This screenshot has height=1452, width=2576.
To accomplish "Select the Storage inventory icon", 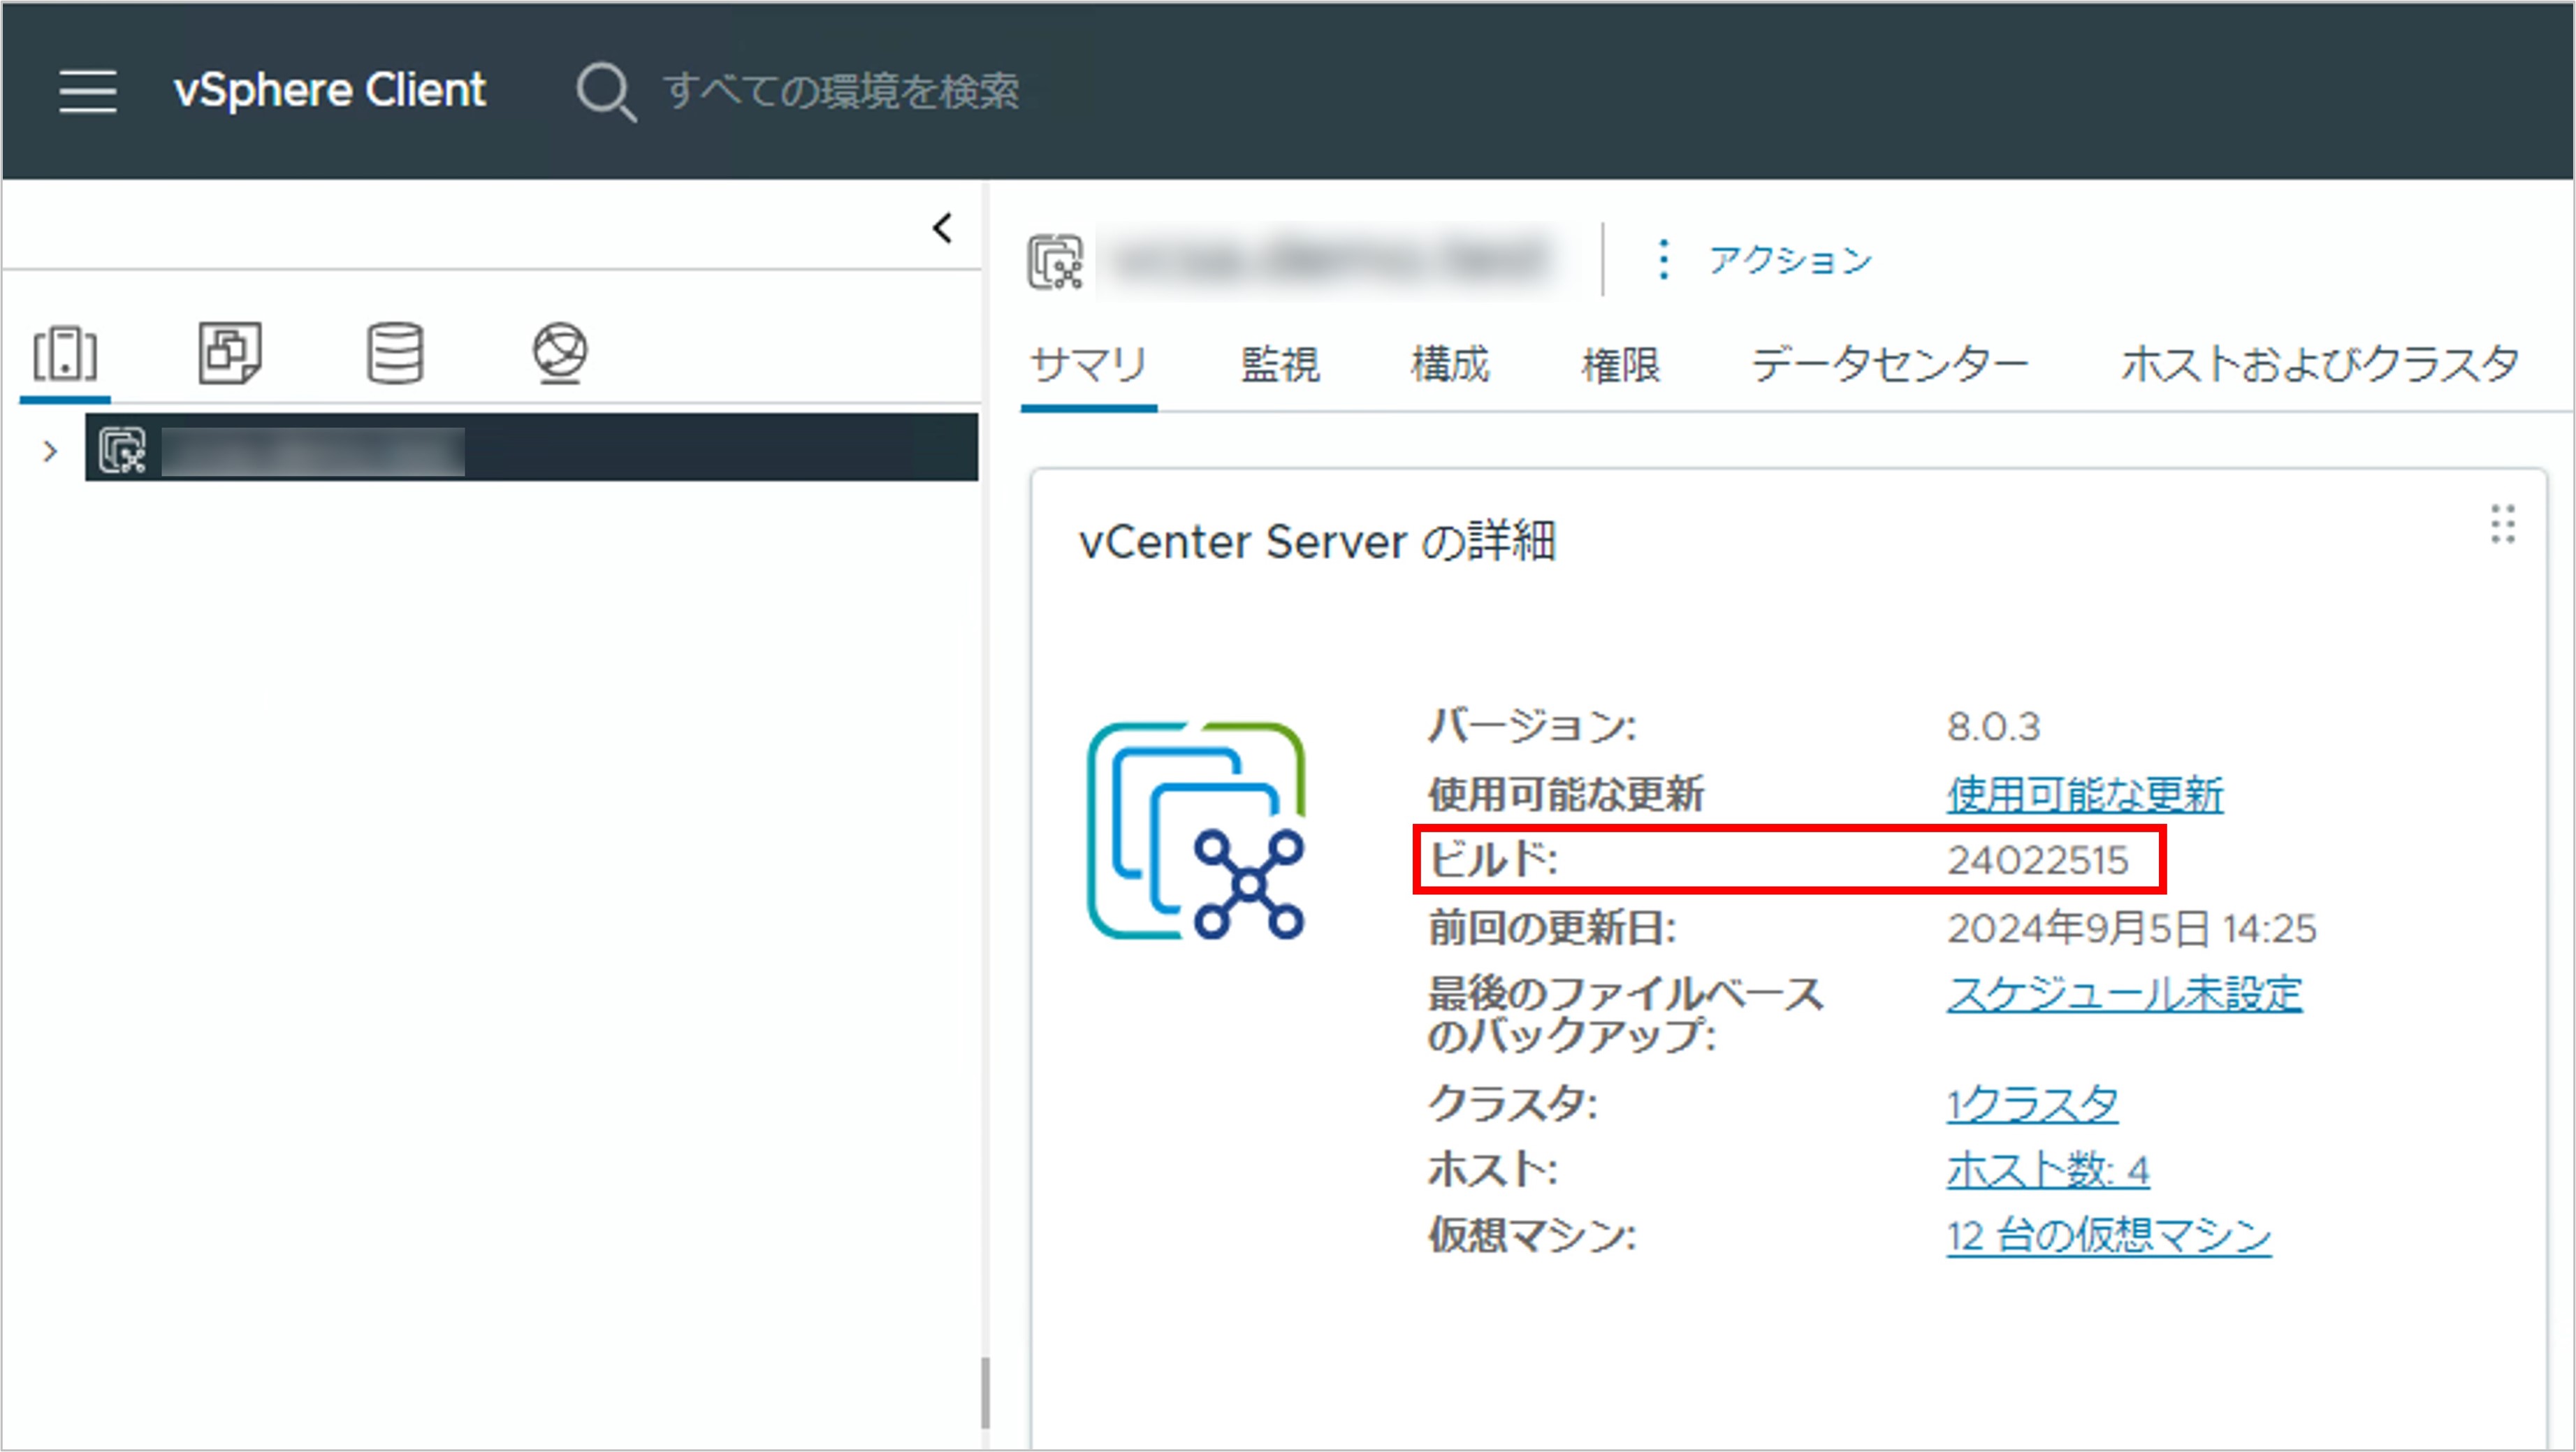I will pos(394,352).
